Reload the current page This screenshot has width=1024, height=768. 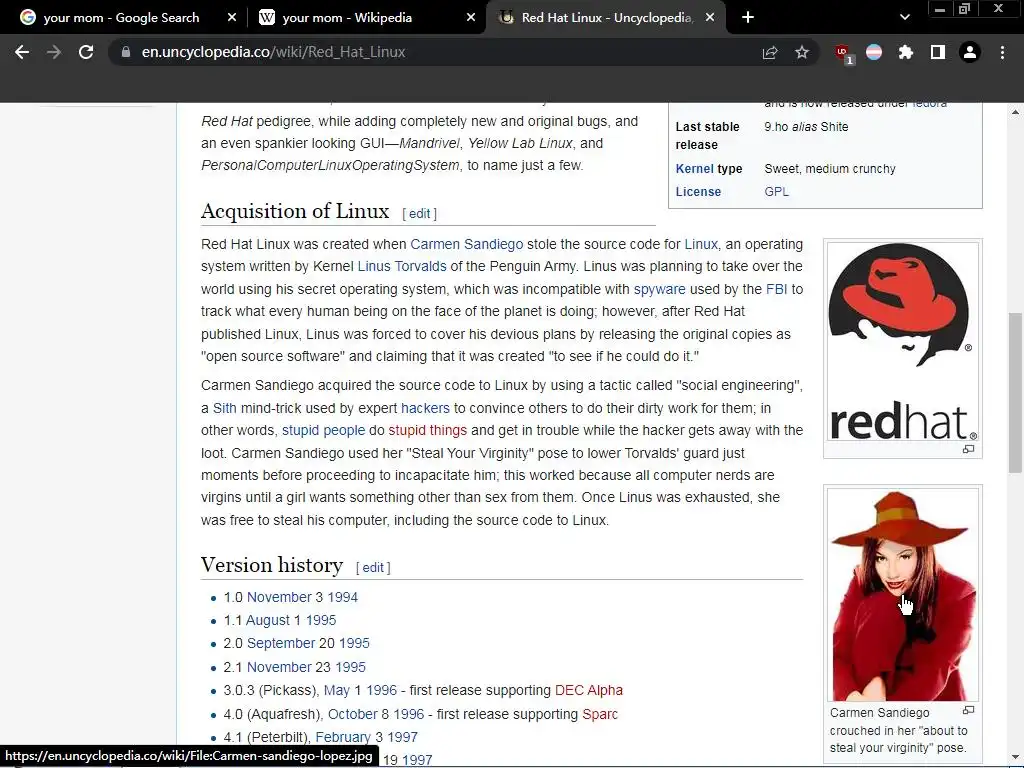[x=86, y=52]
